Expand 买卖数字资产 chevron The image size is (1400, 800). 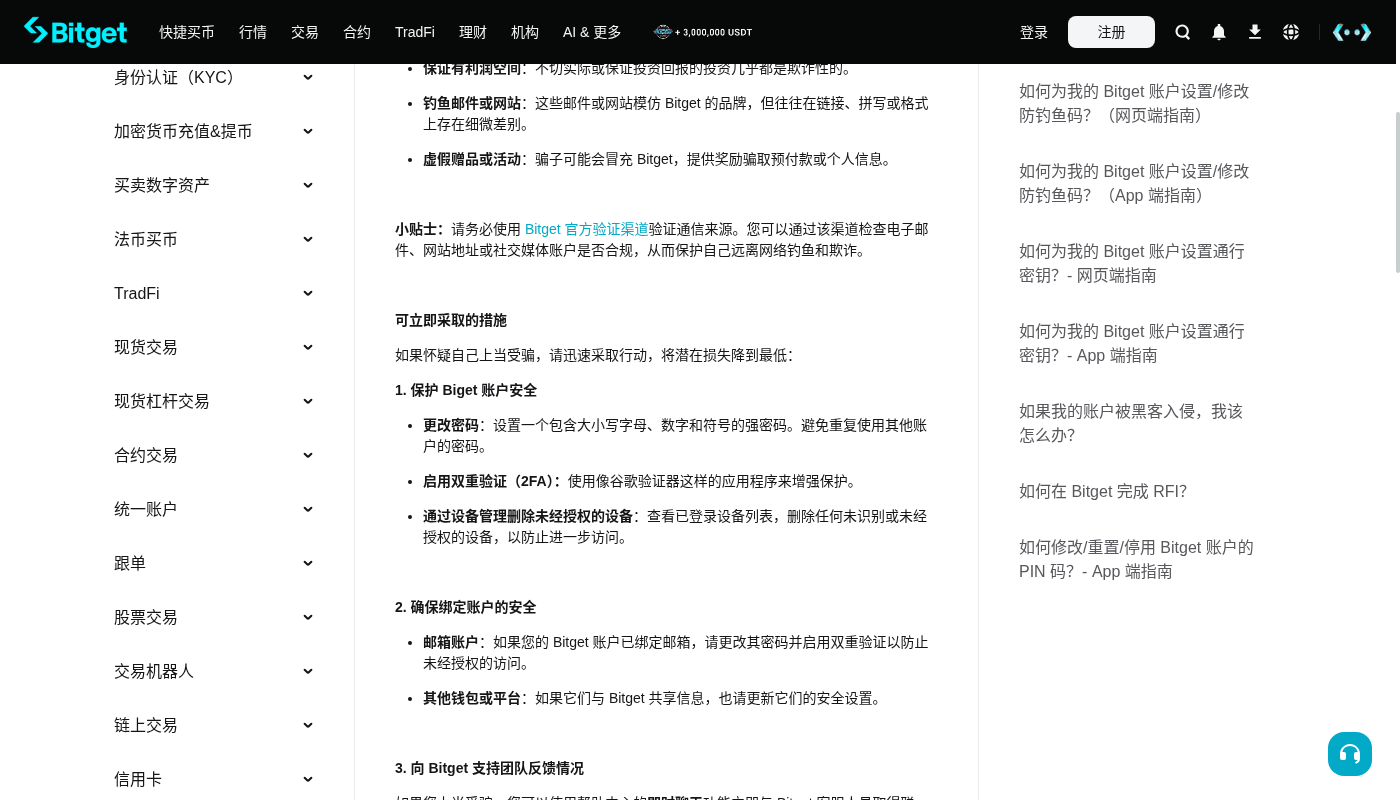[x=308, y=185]
